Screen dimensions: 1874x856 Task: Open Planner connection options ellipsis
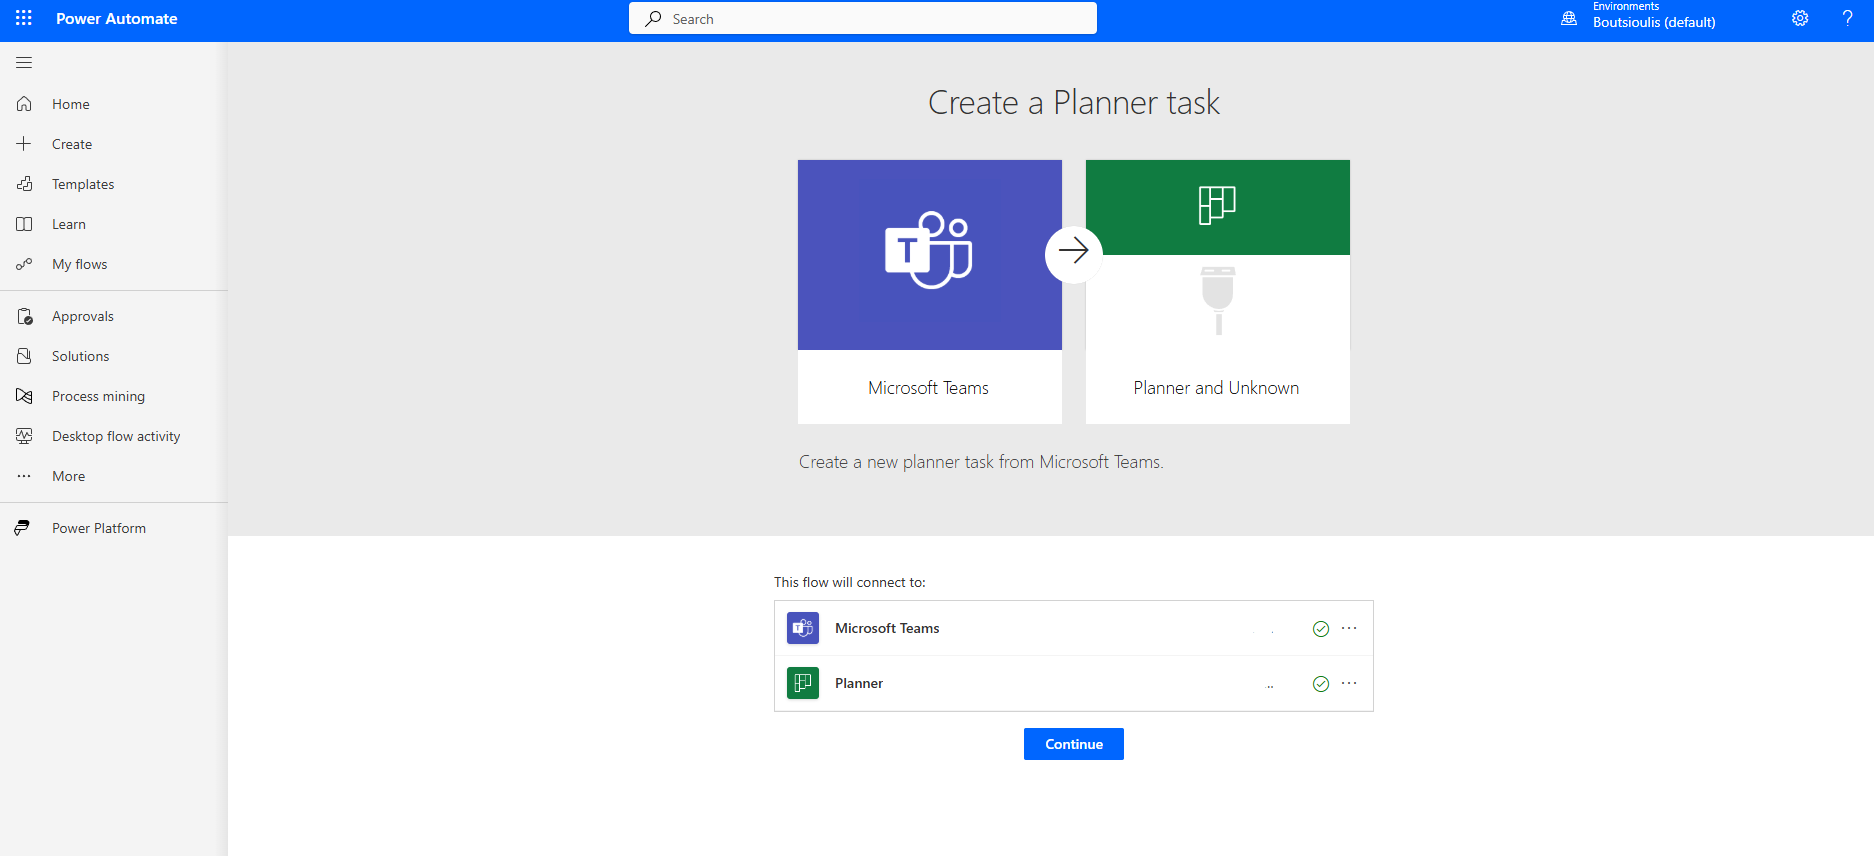[x=1349, y=683]
